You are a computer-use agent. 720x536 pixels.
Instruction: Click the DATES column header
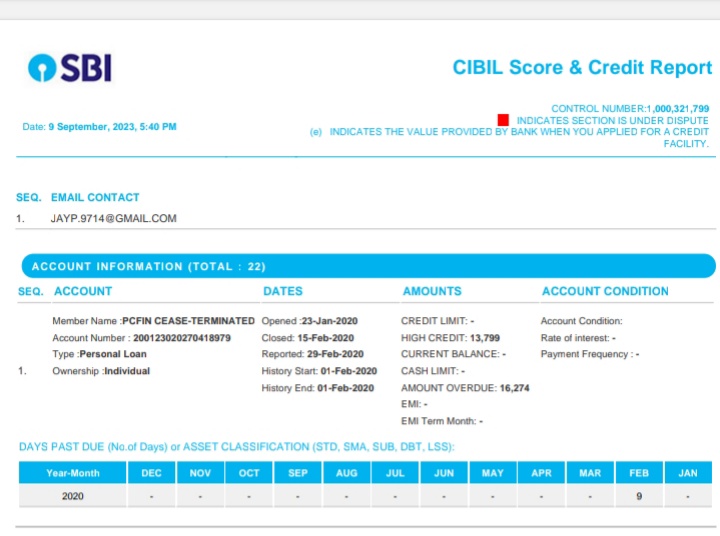click(x=283, y=291)
